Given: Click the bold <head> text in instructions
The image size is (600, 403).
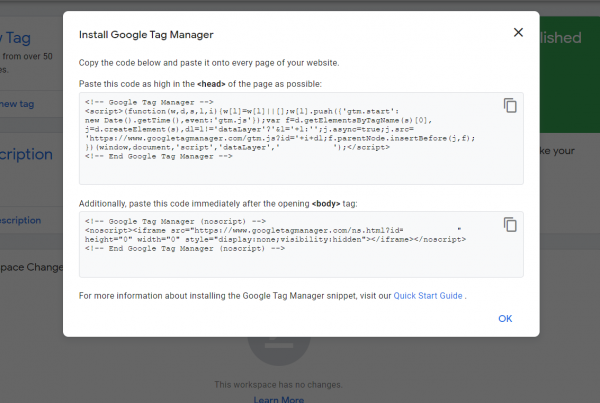Looking at the screenshot, I should click(211, 84).
